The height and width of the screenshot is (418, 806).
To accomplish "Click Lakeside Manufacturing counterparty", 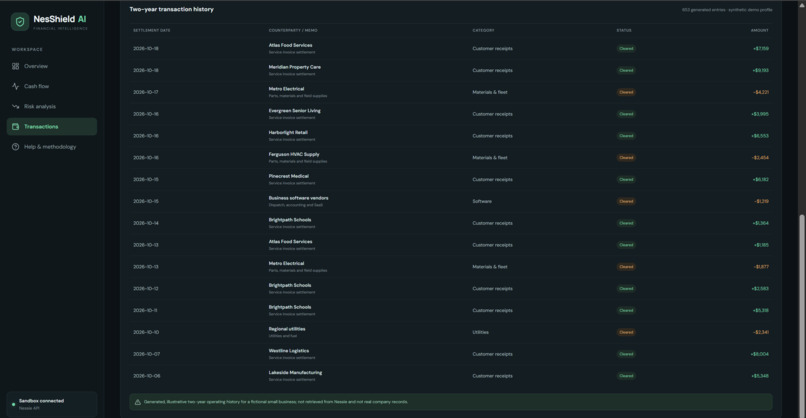I will click(296, 373).
